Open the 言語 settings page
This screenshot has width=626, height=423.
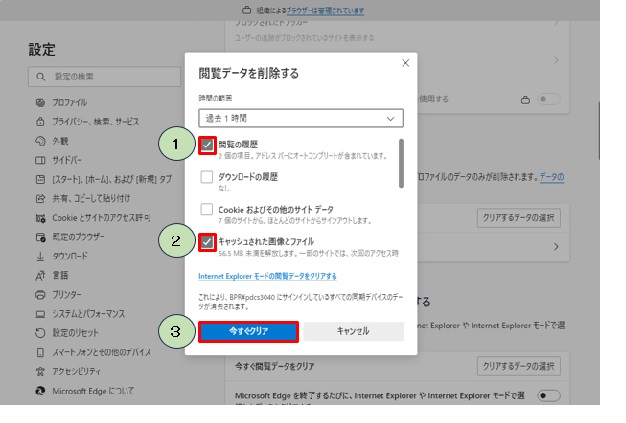pos(61,275)
